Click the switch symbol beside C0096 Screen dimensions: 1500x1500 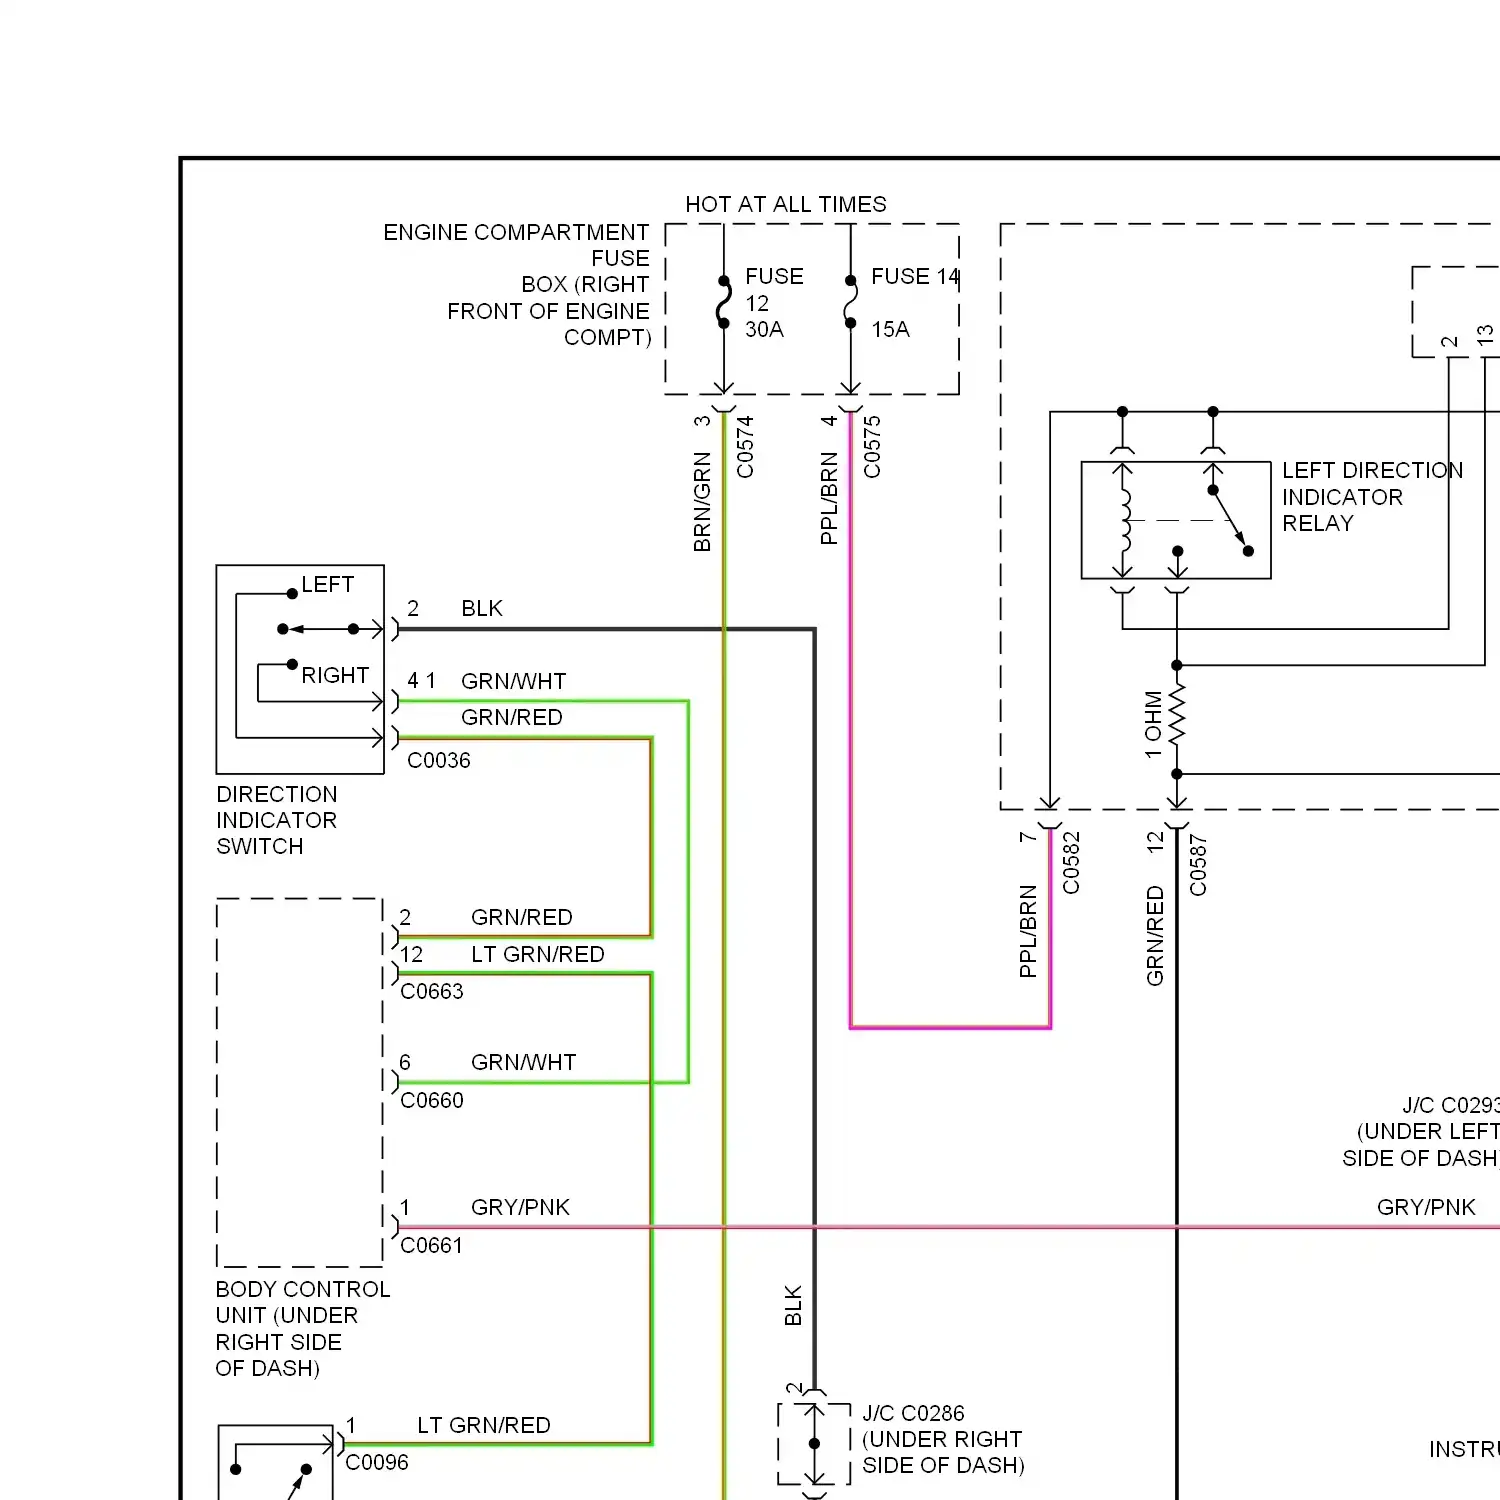coord(276,1463)
